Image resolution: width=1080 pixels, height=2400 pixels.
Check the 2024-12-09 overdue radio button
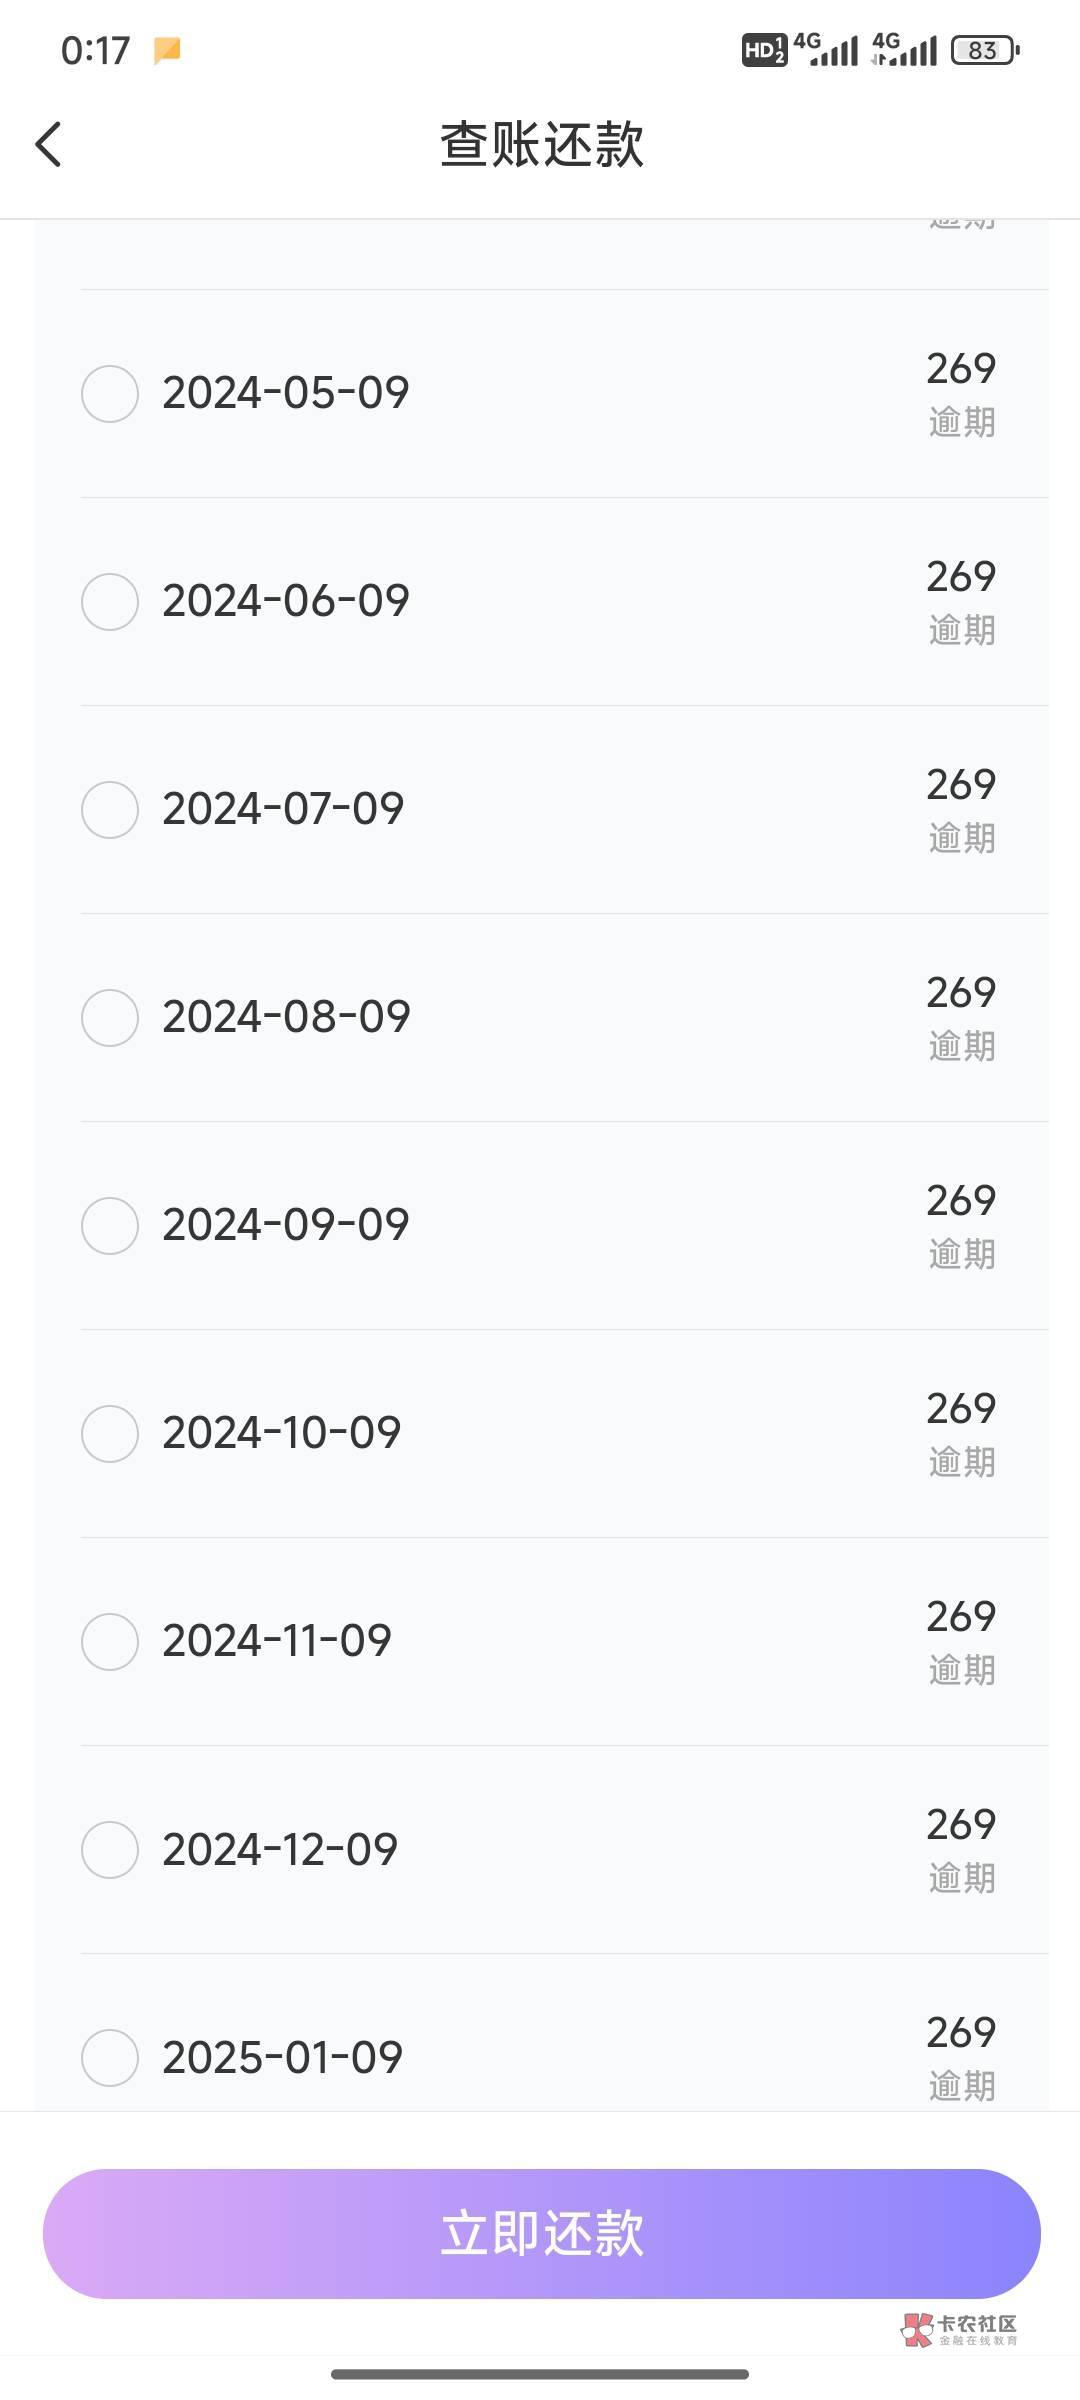pos(110,1849)
